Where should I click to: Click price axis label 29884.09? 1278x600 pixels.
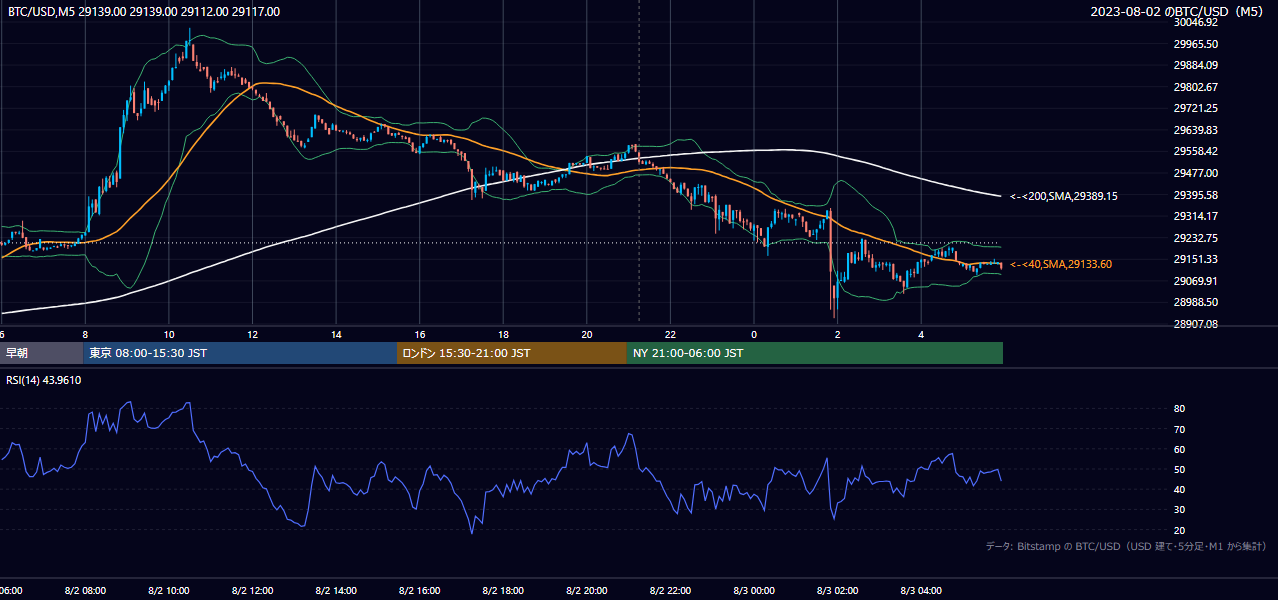point(1196,65)
